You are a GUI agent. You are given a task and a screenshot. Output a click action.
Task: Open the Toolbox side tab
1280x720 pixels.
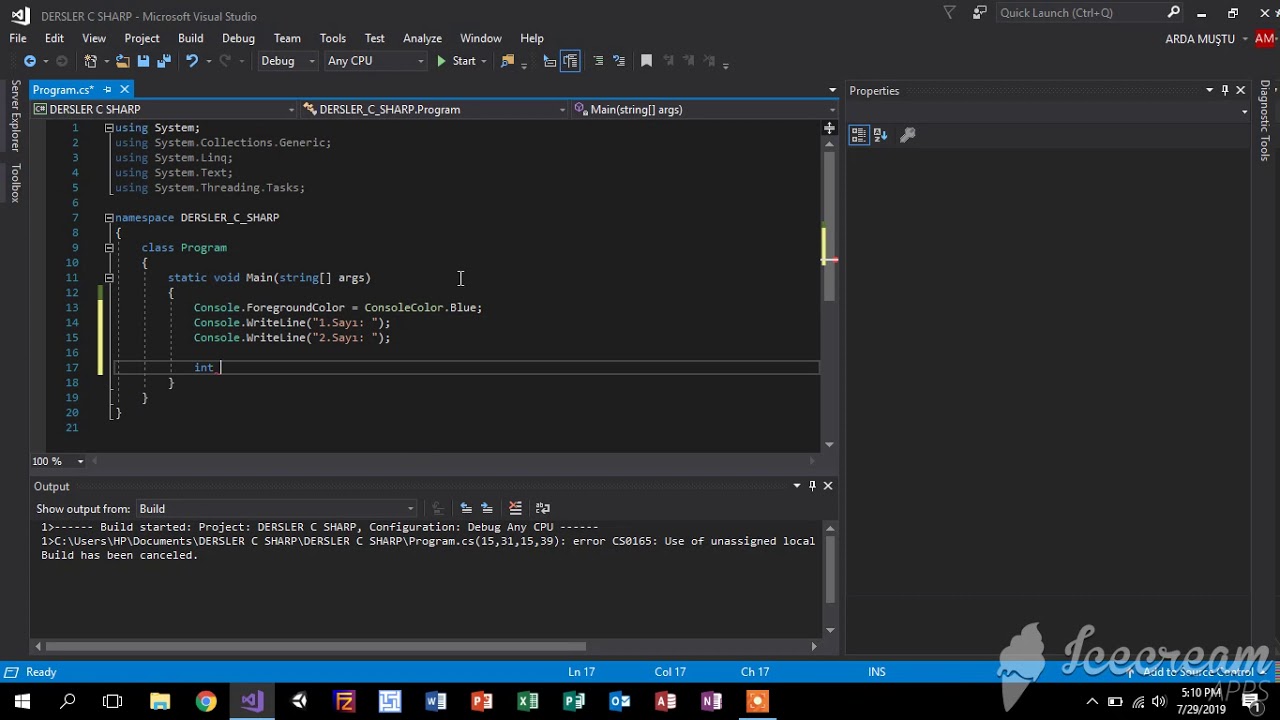pos(15,183)
